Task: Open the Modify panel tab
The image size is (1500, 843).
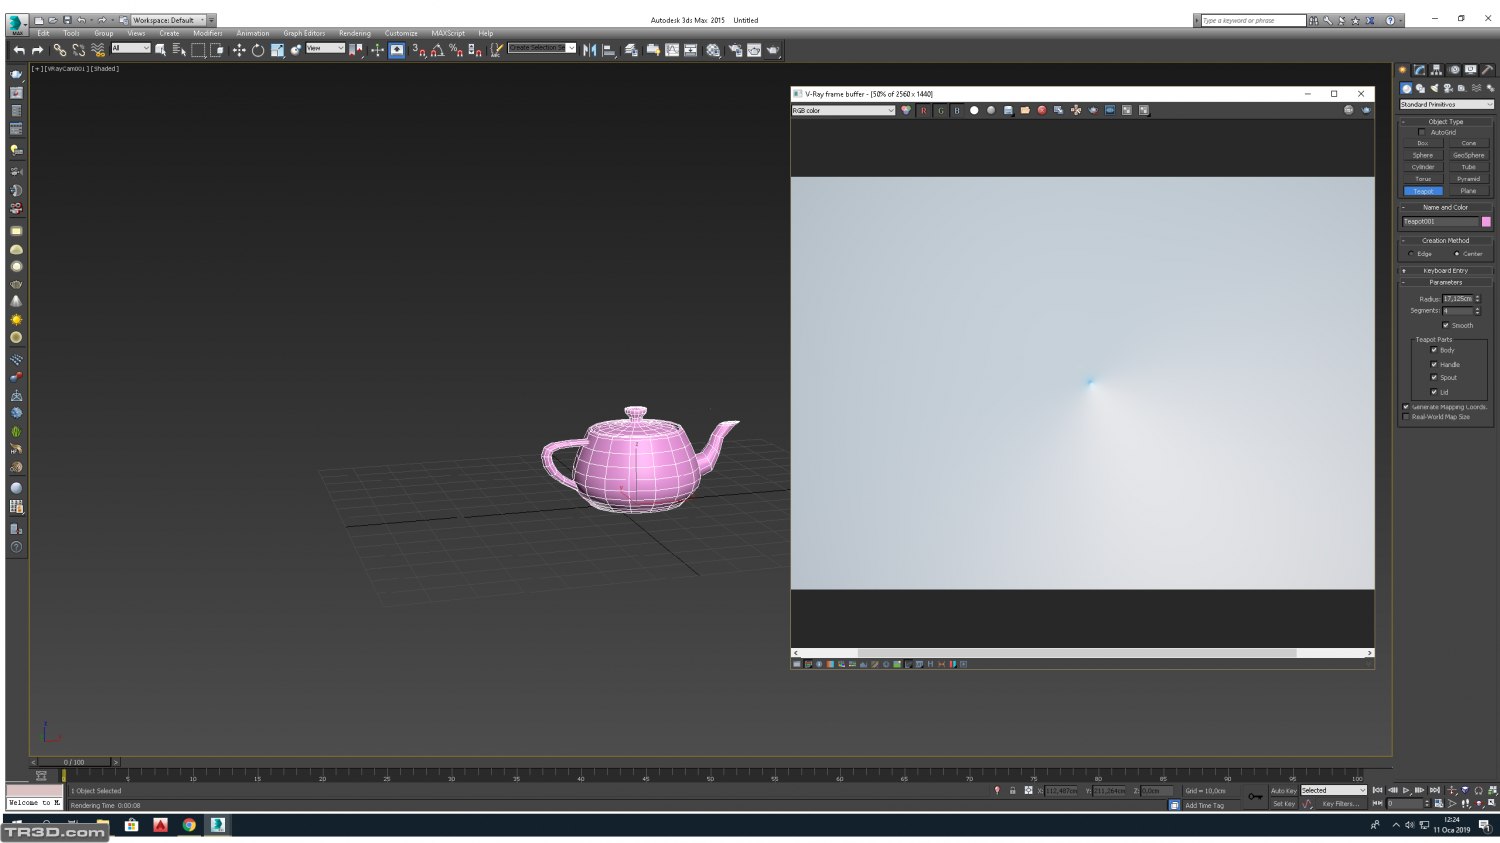Action: pos(1419,70)
